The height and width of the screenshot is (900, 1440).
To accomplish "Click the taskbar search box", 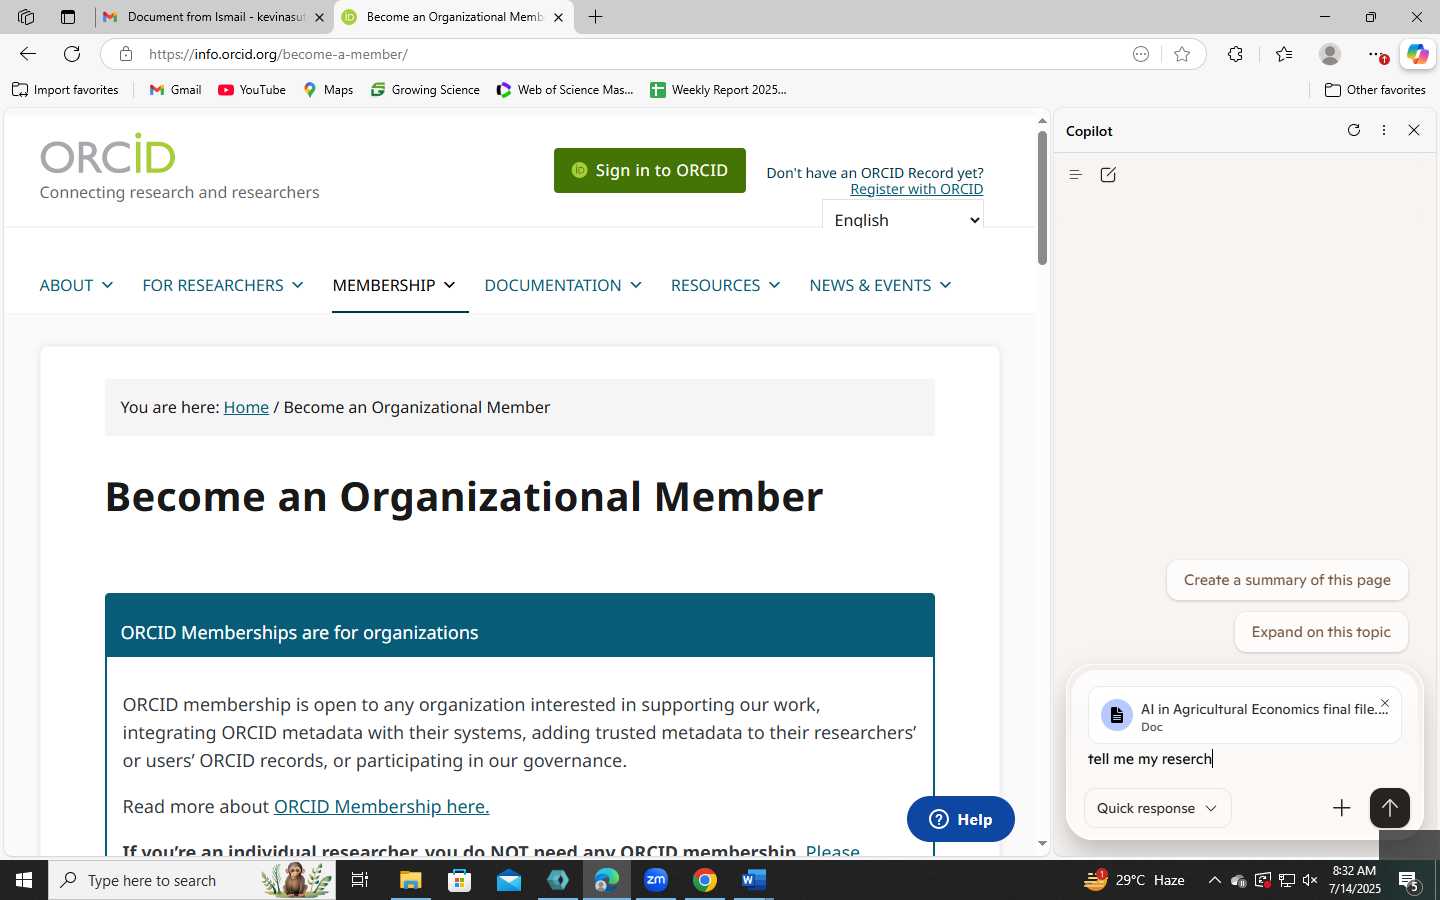I will [x=192, y=880].
